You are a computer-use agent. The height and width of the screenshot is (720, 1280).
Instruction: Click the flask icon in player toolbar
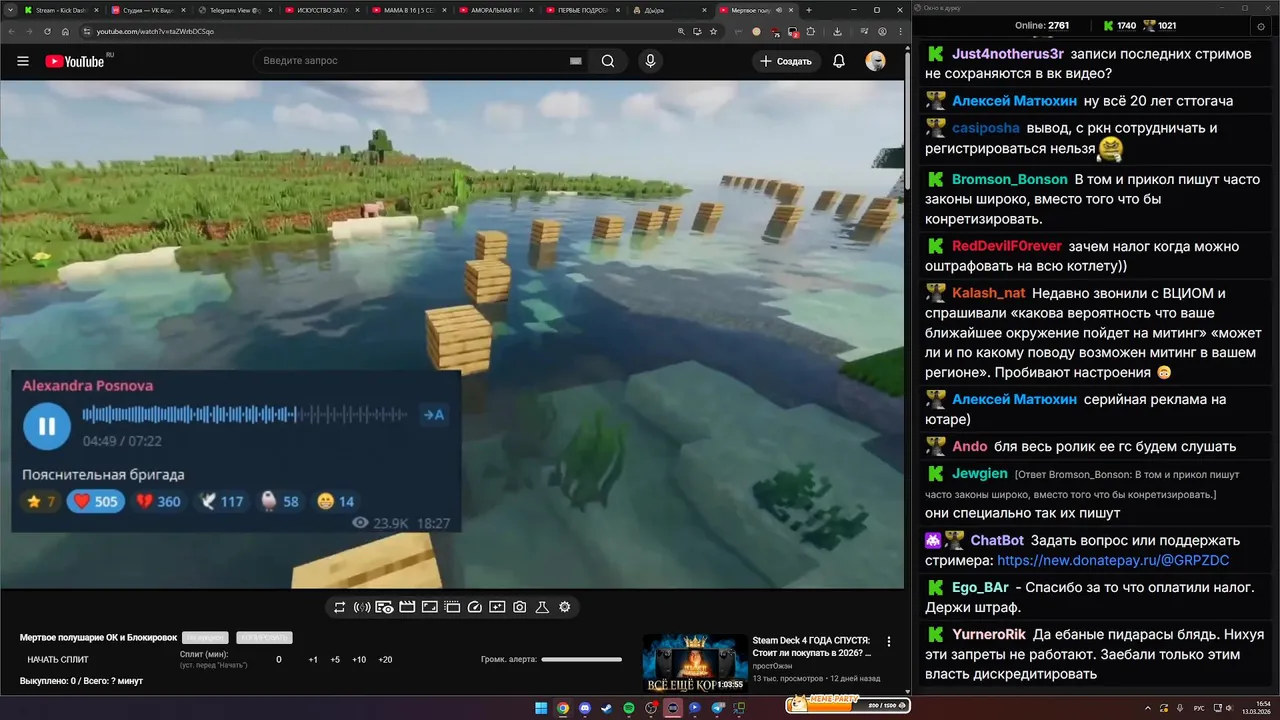click(x=542, y=607)
